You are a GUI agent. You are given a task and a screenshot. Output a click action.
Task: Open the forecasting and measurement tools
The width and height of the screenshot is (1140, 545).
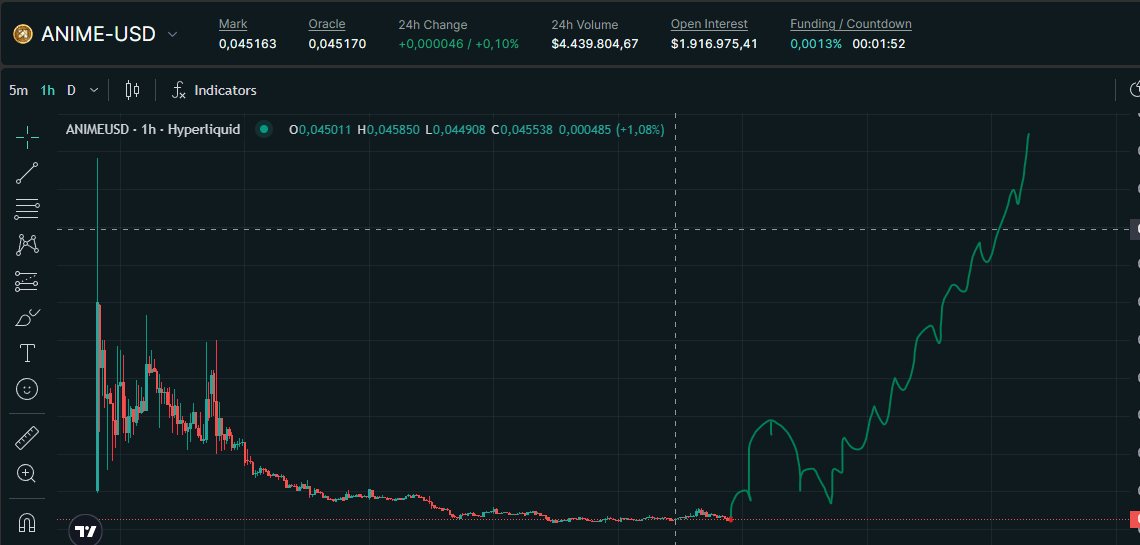[27, 280]
